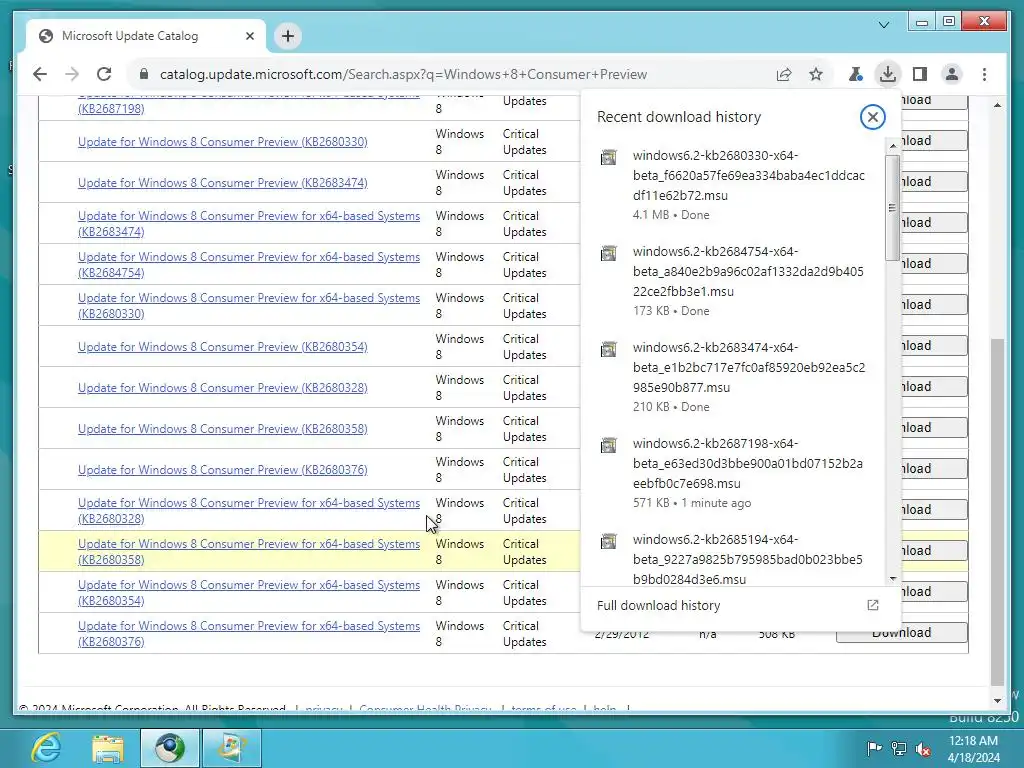Launch Internet Explorer from the taskbar

click(x=47, y=748)
